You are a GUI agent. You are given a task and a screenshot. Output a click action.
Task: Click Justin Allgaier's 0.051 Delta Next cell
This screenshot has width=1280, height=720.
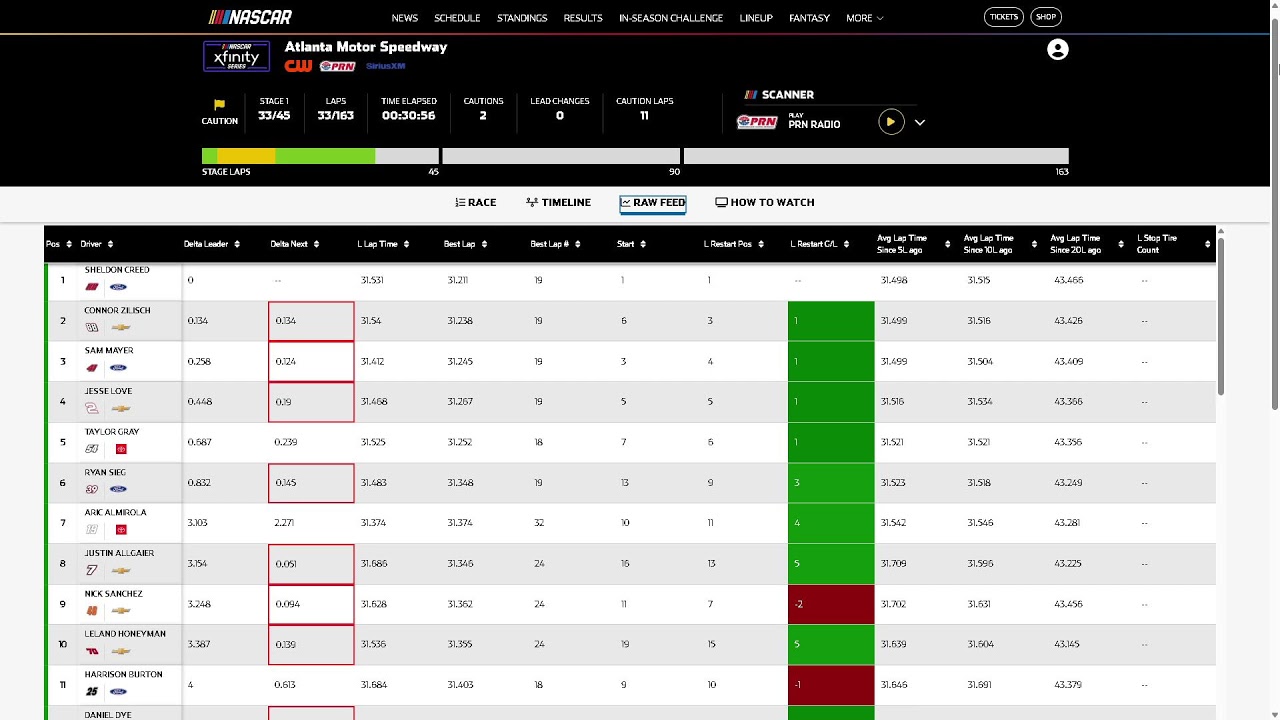tap(311, 564)
